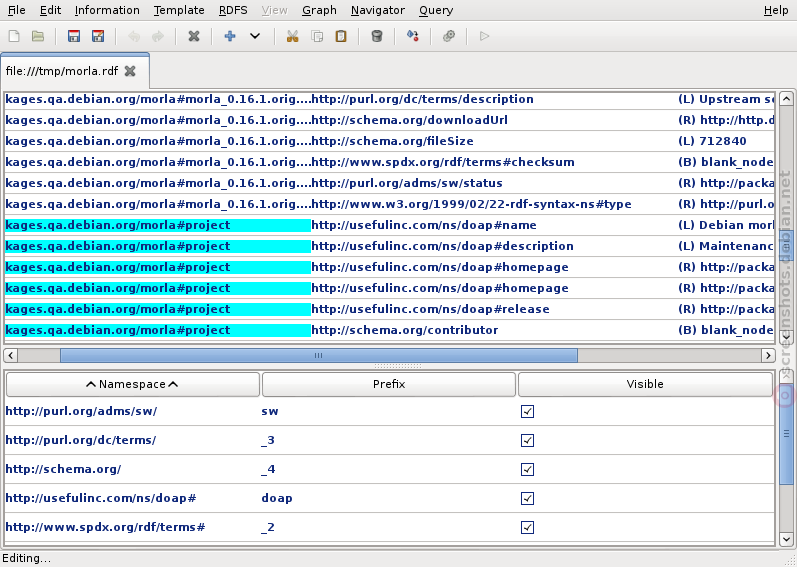Open the Graph menu
The width and height of the screenshot is (797, 567).
click(319, 10)
